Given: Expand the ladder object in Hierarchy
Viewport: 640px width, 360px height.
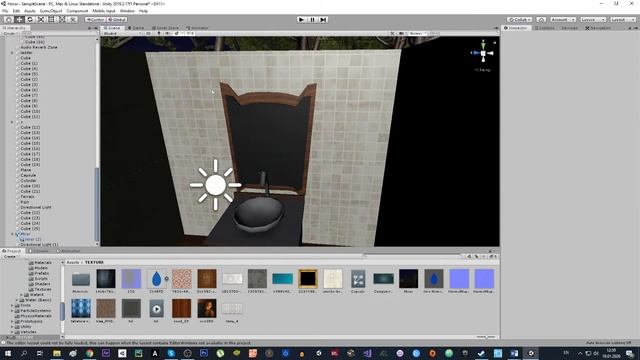Looking at the screenshot, I should (12, 53).
